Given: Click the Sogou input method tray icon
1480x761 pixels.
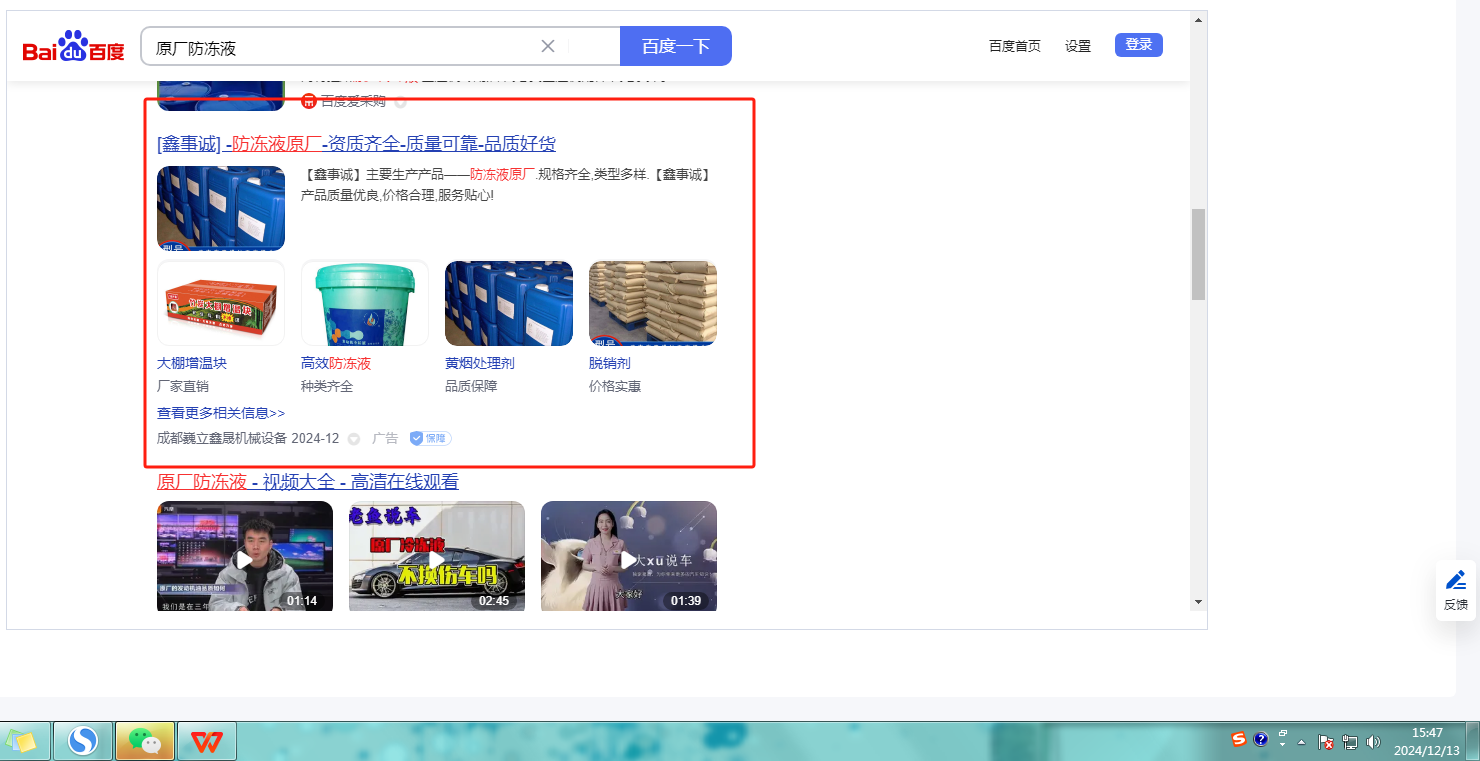Looking at the screenshot, I should click(1239, 740).
